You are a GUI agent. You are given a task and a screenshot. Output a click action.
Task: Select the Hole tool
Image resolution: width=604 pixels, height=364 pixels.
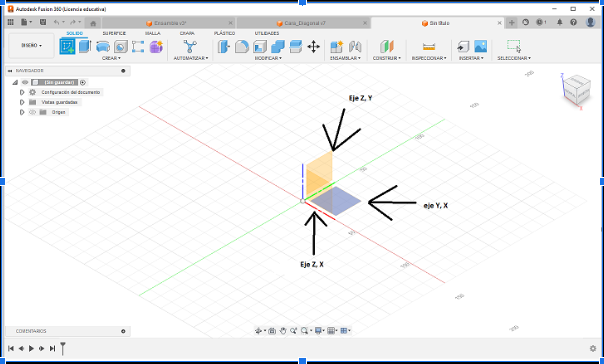click(x=121, y=47)
